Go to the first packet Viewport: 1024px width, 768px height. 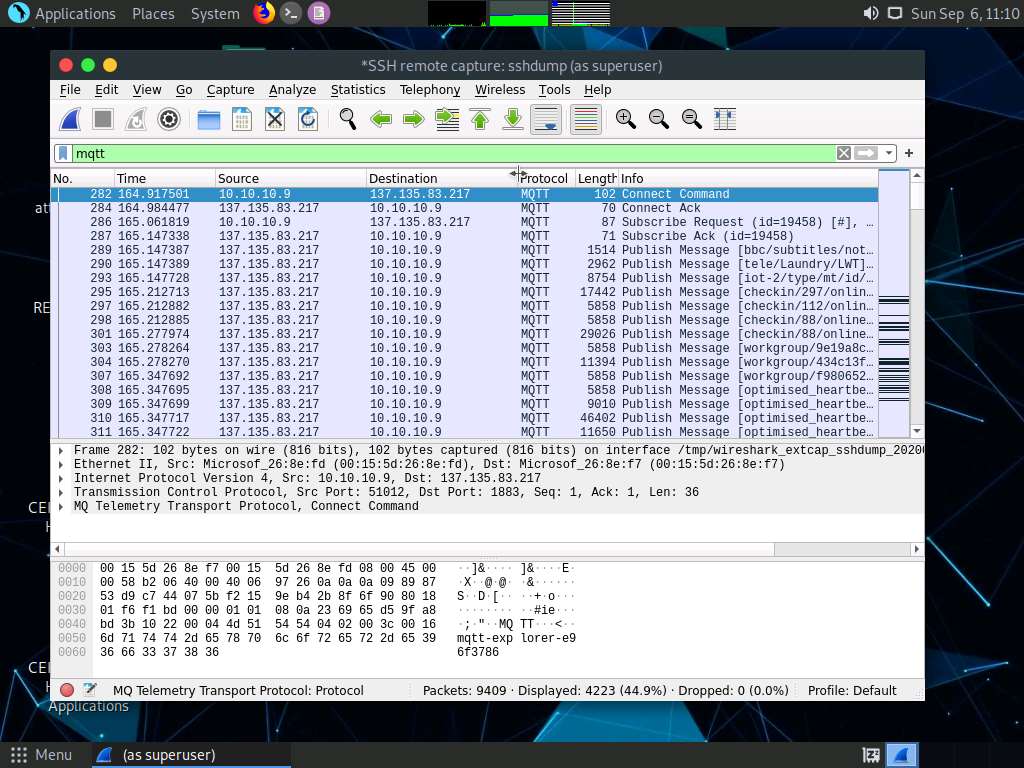point(480,119)
